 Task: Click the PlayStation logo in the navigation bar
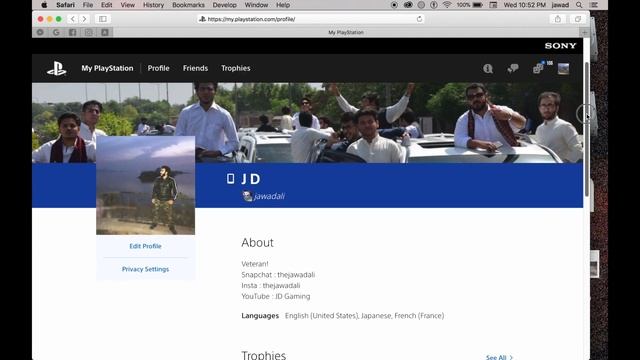pyautogui.click(x=56, y=69)
